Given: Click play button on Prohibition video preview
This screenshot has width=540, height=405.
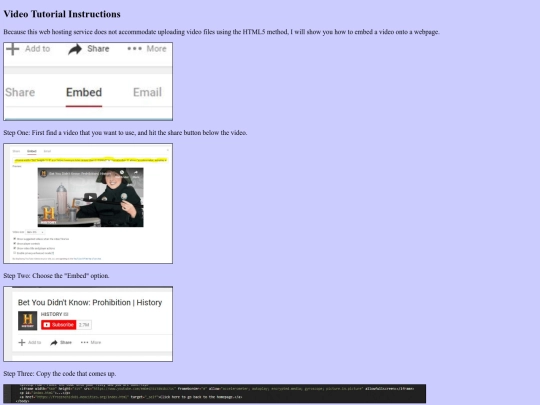Looking at the screenshot, I should coord(90,197).
